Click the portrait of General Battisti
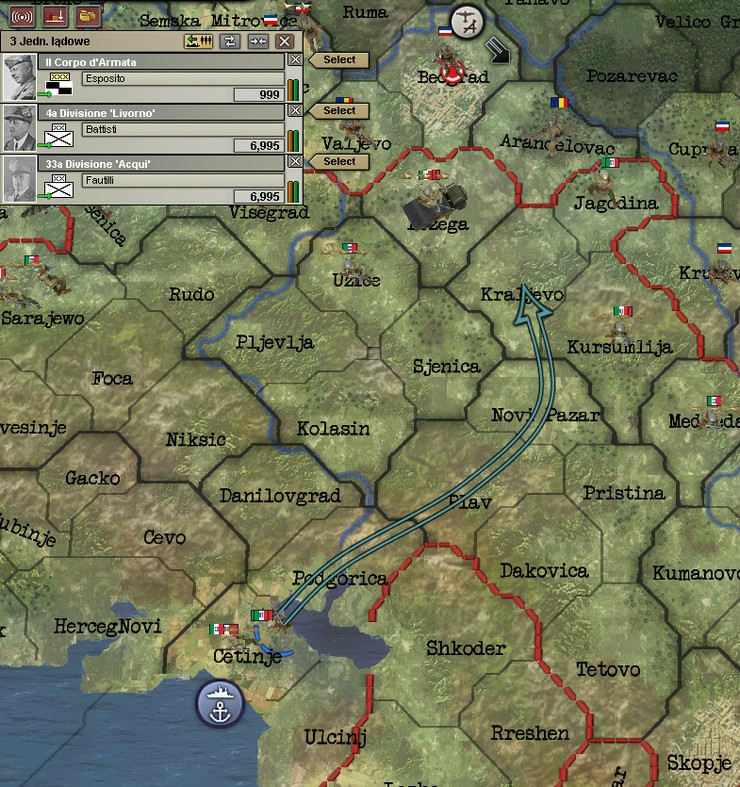This screenshot has width=740, height=787. (20, 128)
